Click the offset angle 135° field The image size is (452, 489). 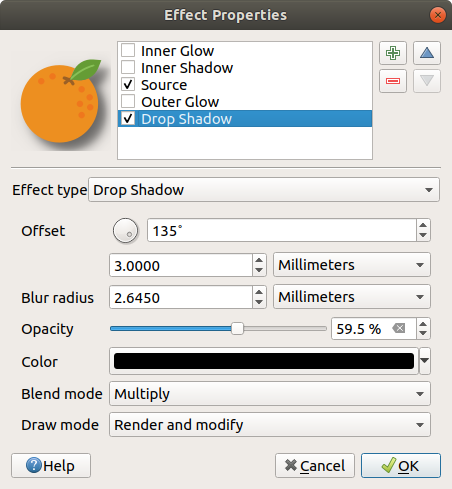click(x=282, y=230)
